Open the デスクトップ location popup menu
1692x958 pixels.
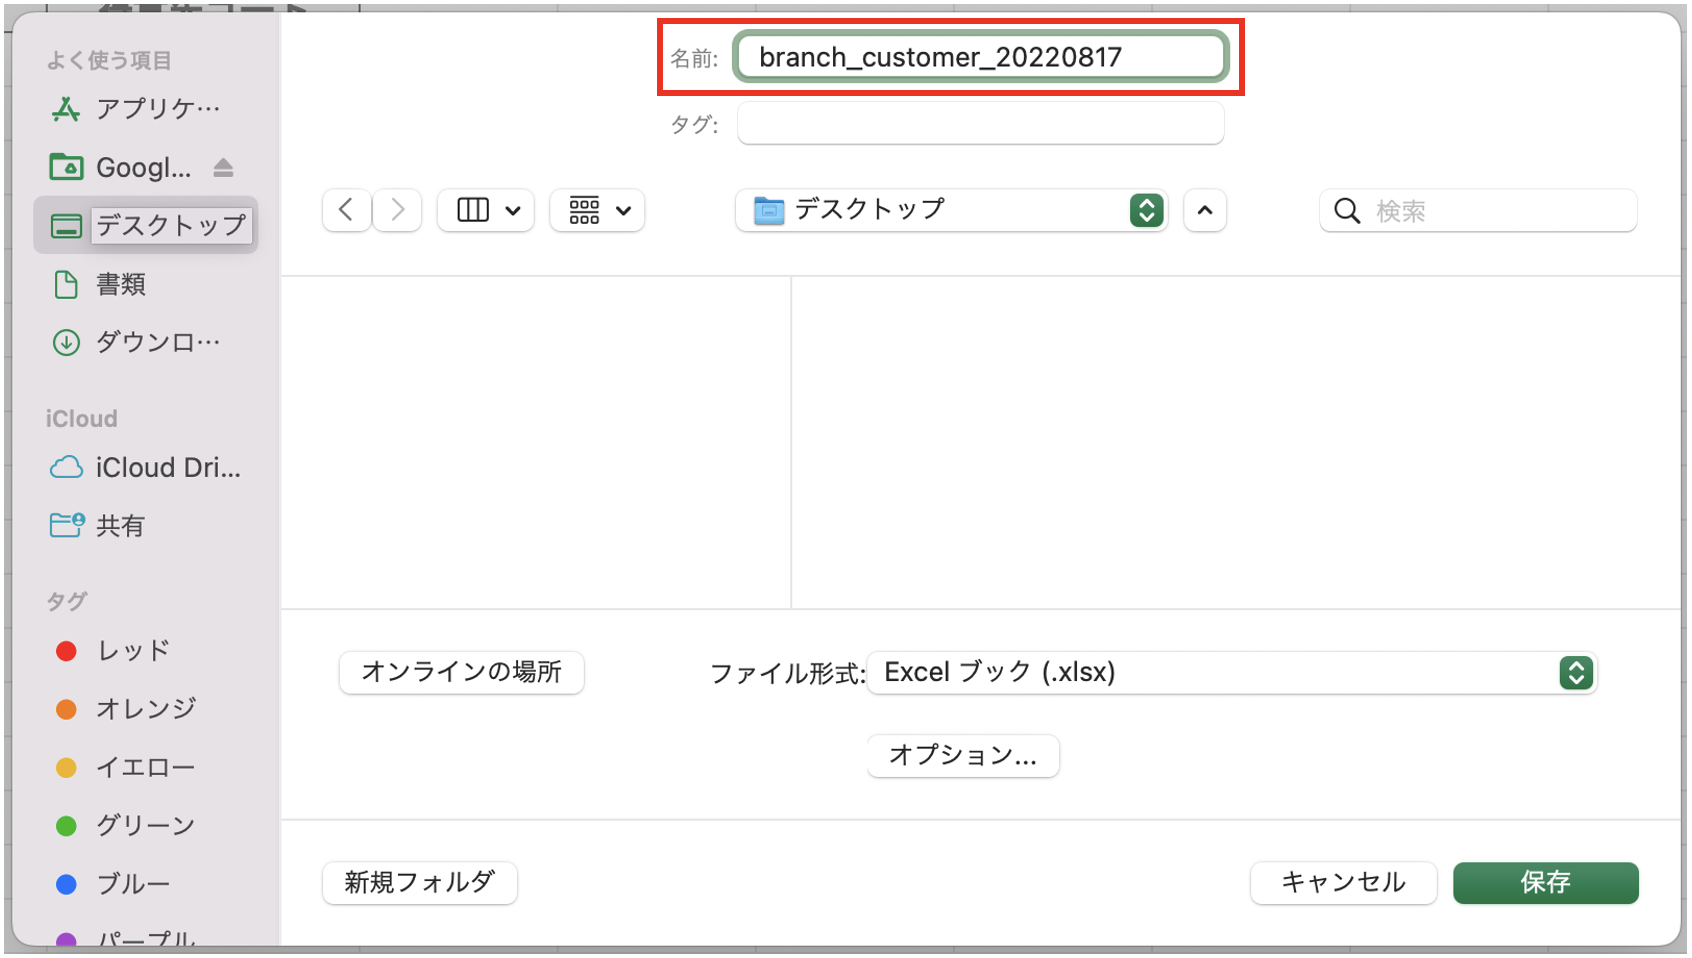pos(951,210)
